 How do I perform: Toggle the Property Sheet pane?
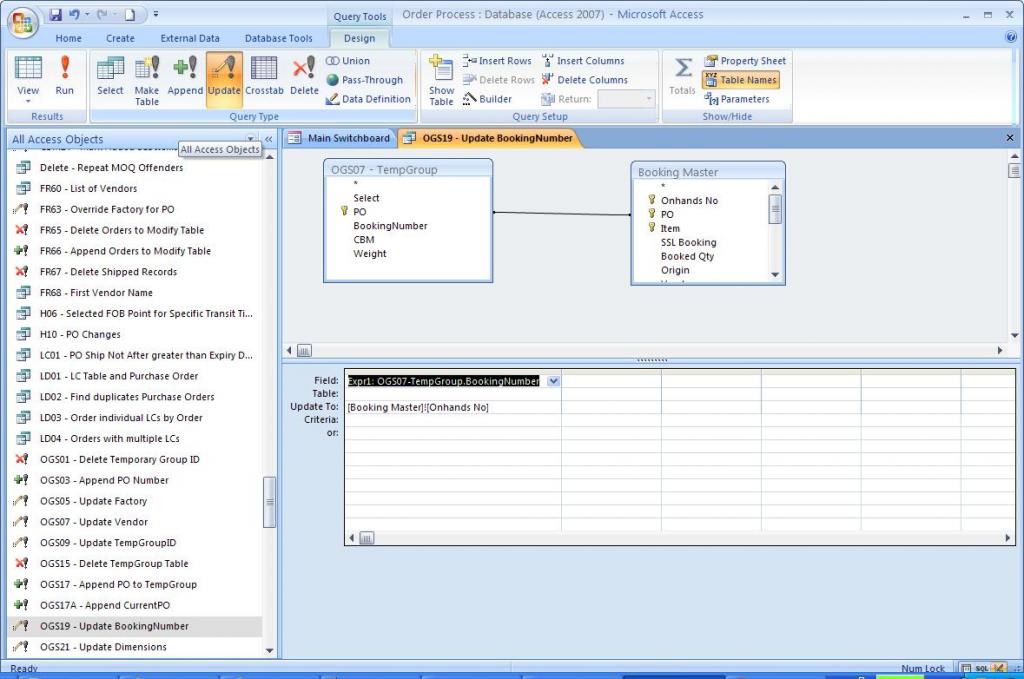(x=745, y=61)
